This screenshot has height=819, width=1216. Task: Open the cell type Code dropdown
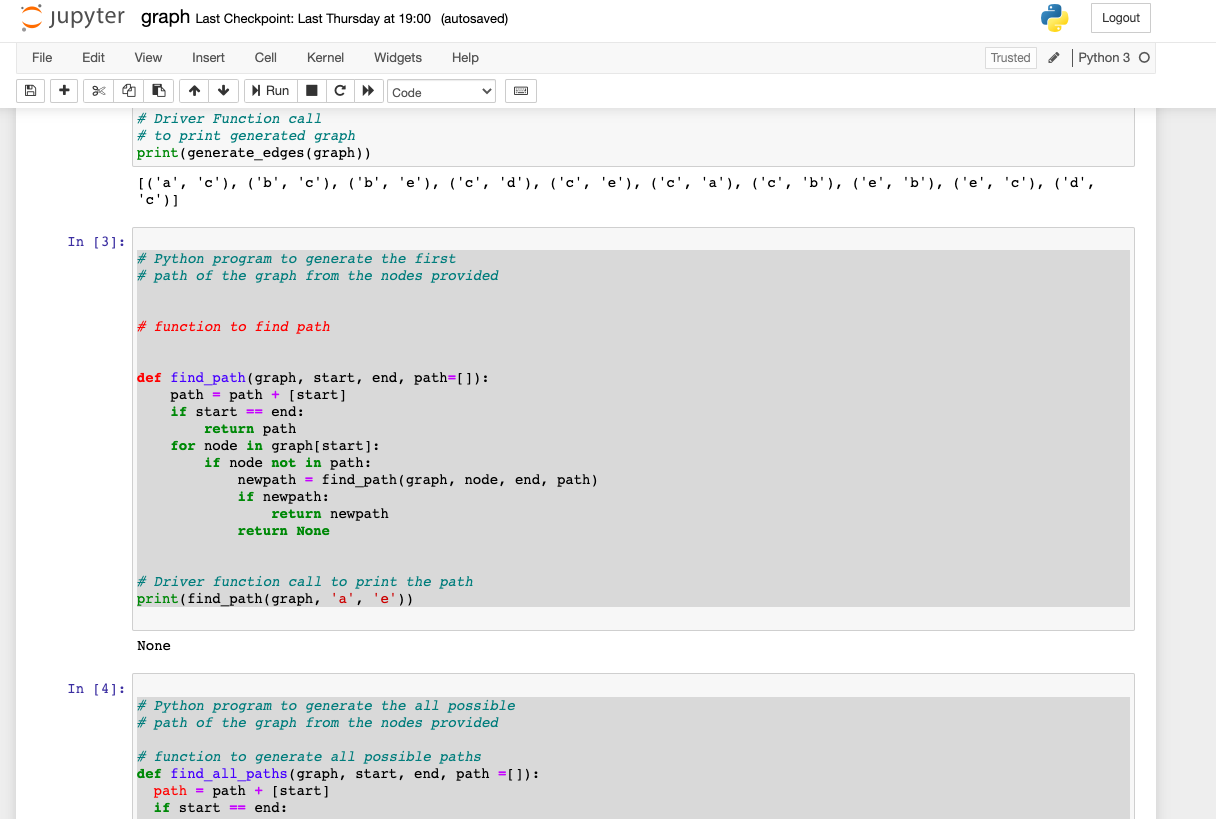point(441,91)
